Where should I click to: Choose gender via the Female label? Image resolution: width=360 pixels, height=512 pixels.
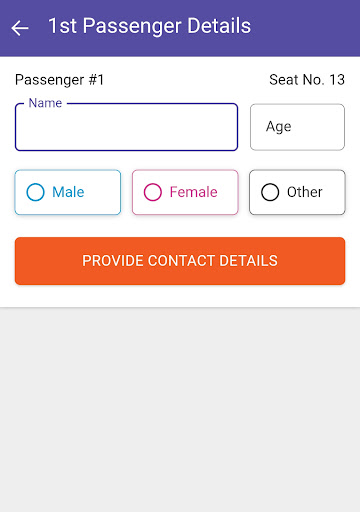194,192
